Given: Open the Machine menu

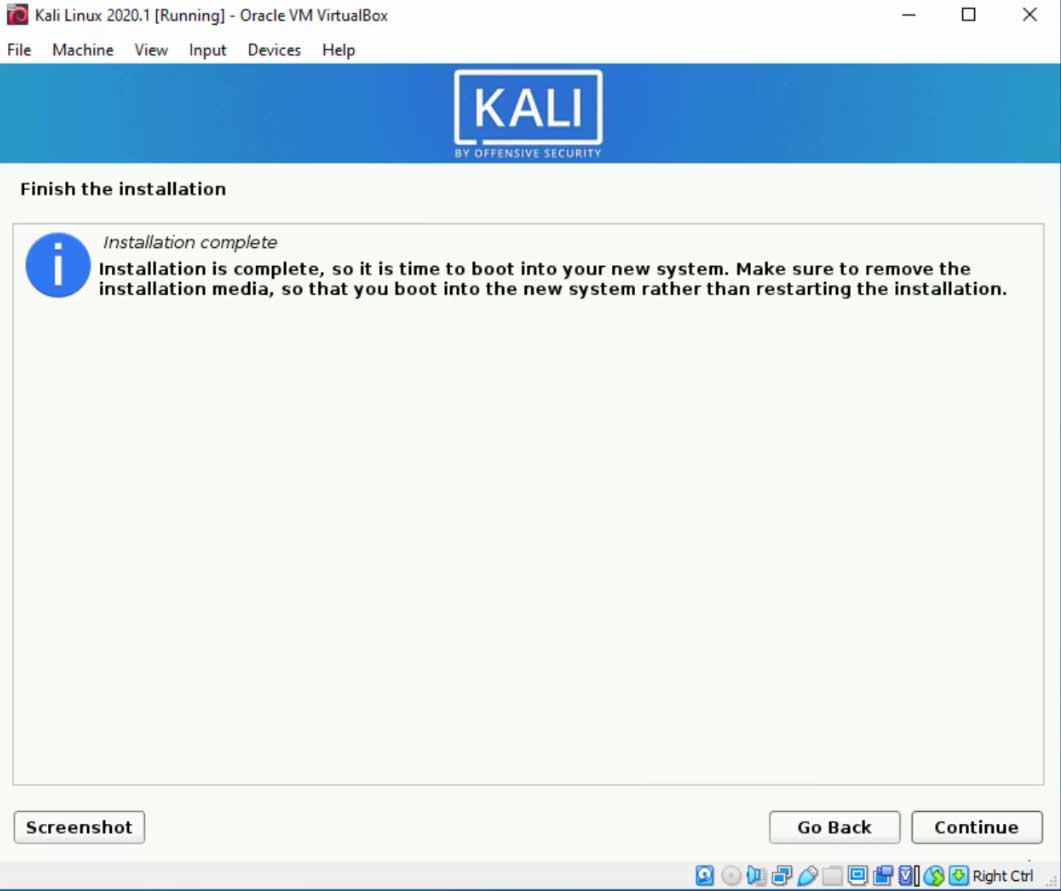Looking at the screenshot, I should (x=83, y=50).
